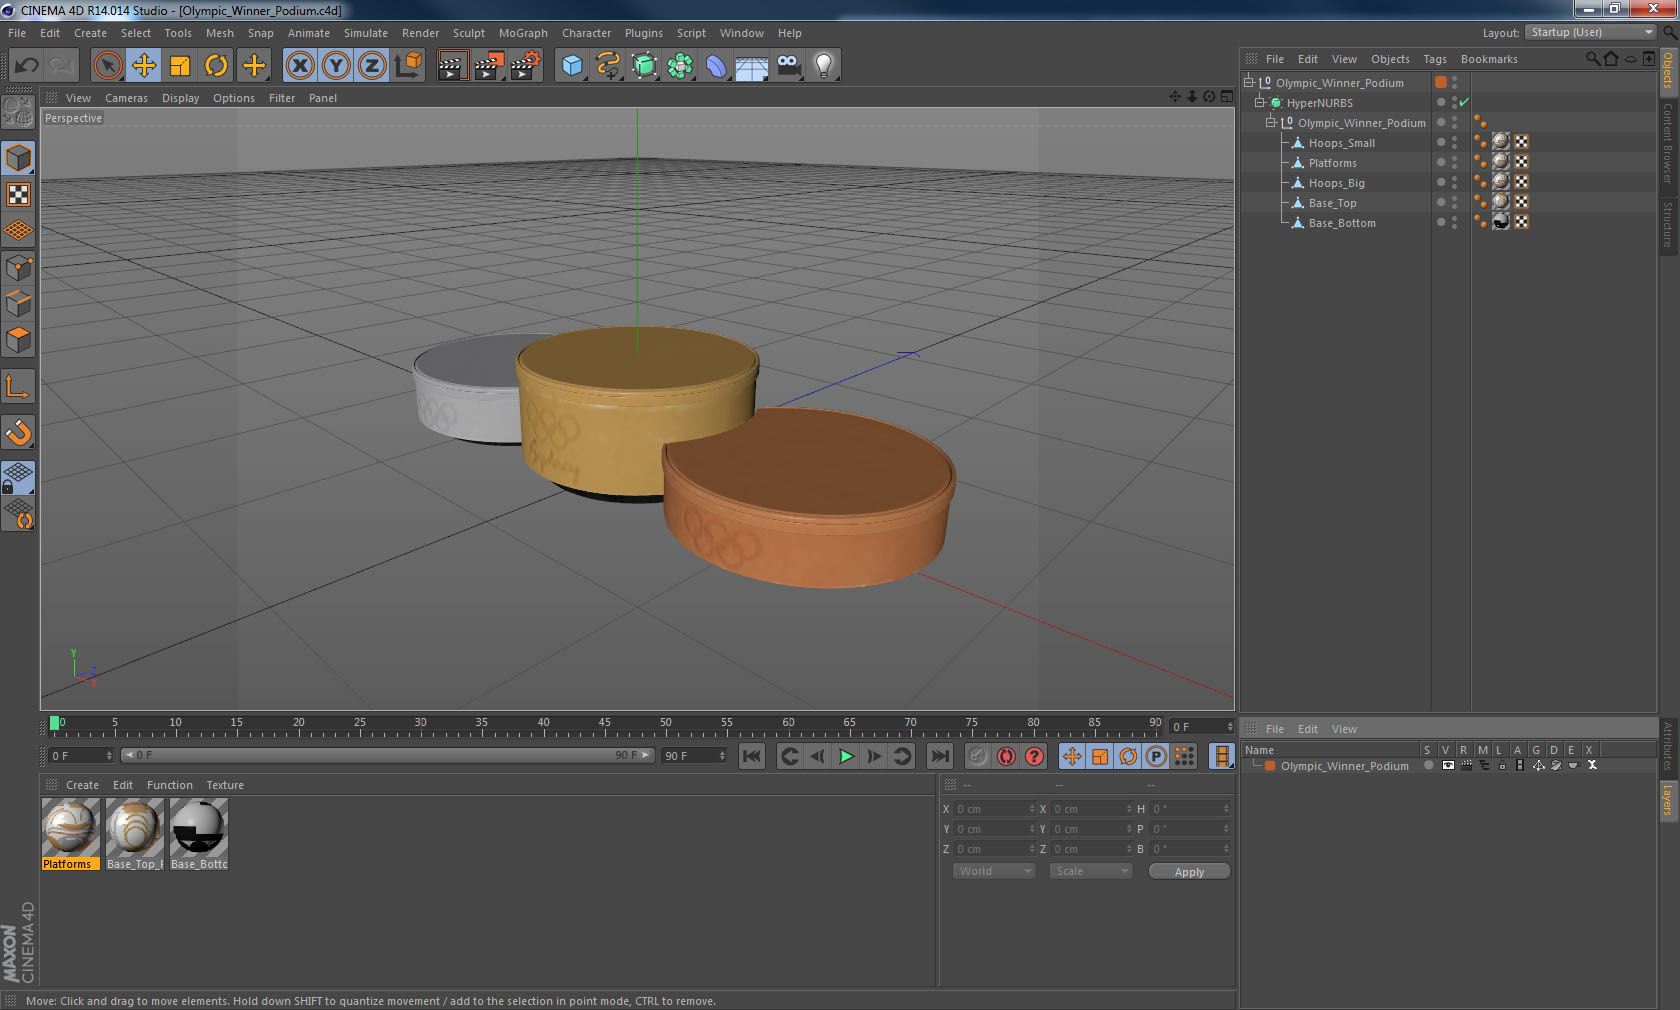The image size is (1680, 1010).
Task: Add a light object
Action: click(x=823, y=66)
